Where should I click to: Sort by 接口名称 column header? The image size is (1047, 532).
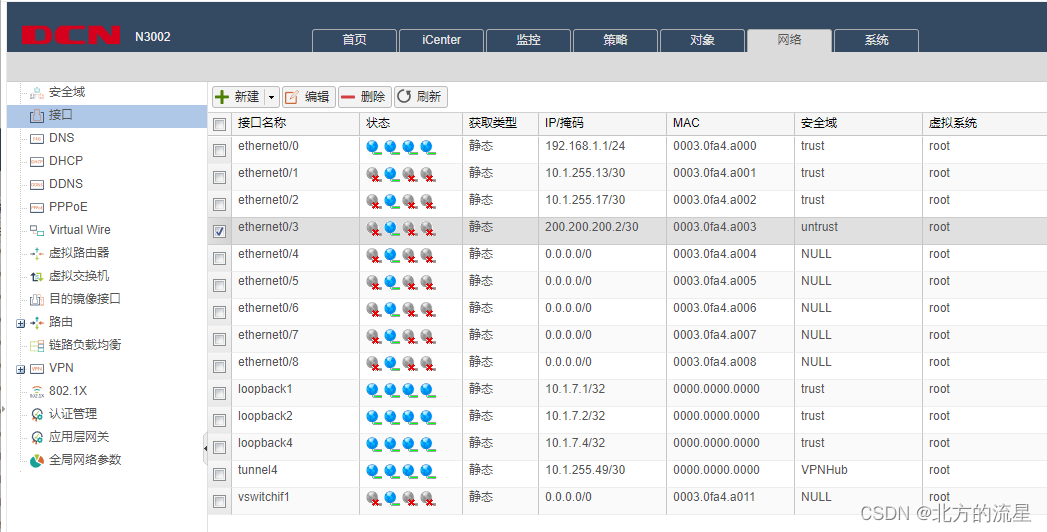click(295, 123)
